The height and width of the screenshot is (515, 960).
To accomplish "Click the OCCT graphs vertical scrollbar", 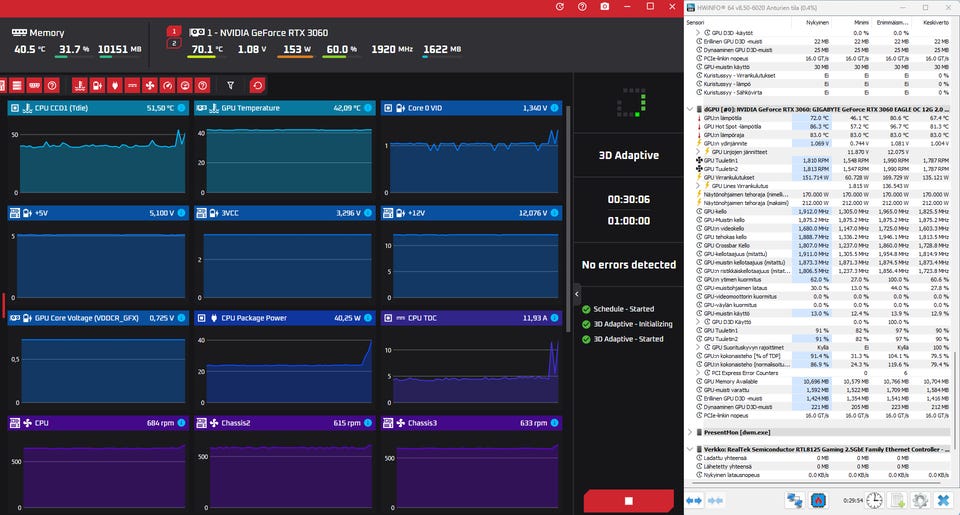I will pyautogui.click(x=568, y=220).
